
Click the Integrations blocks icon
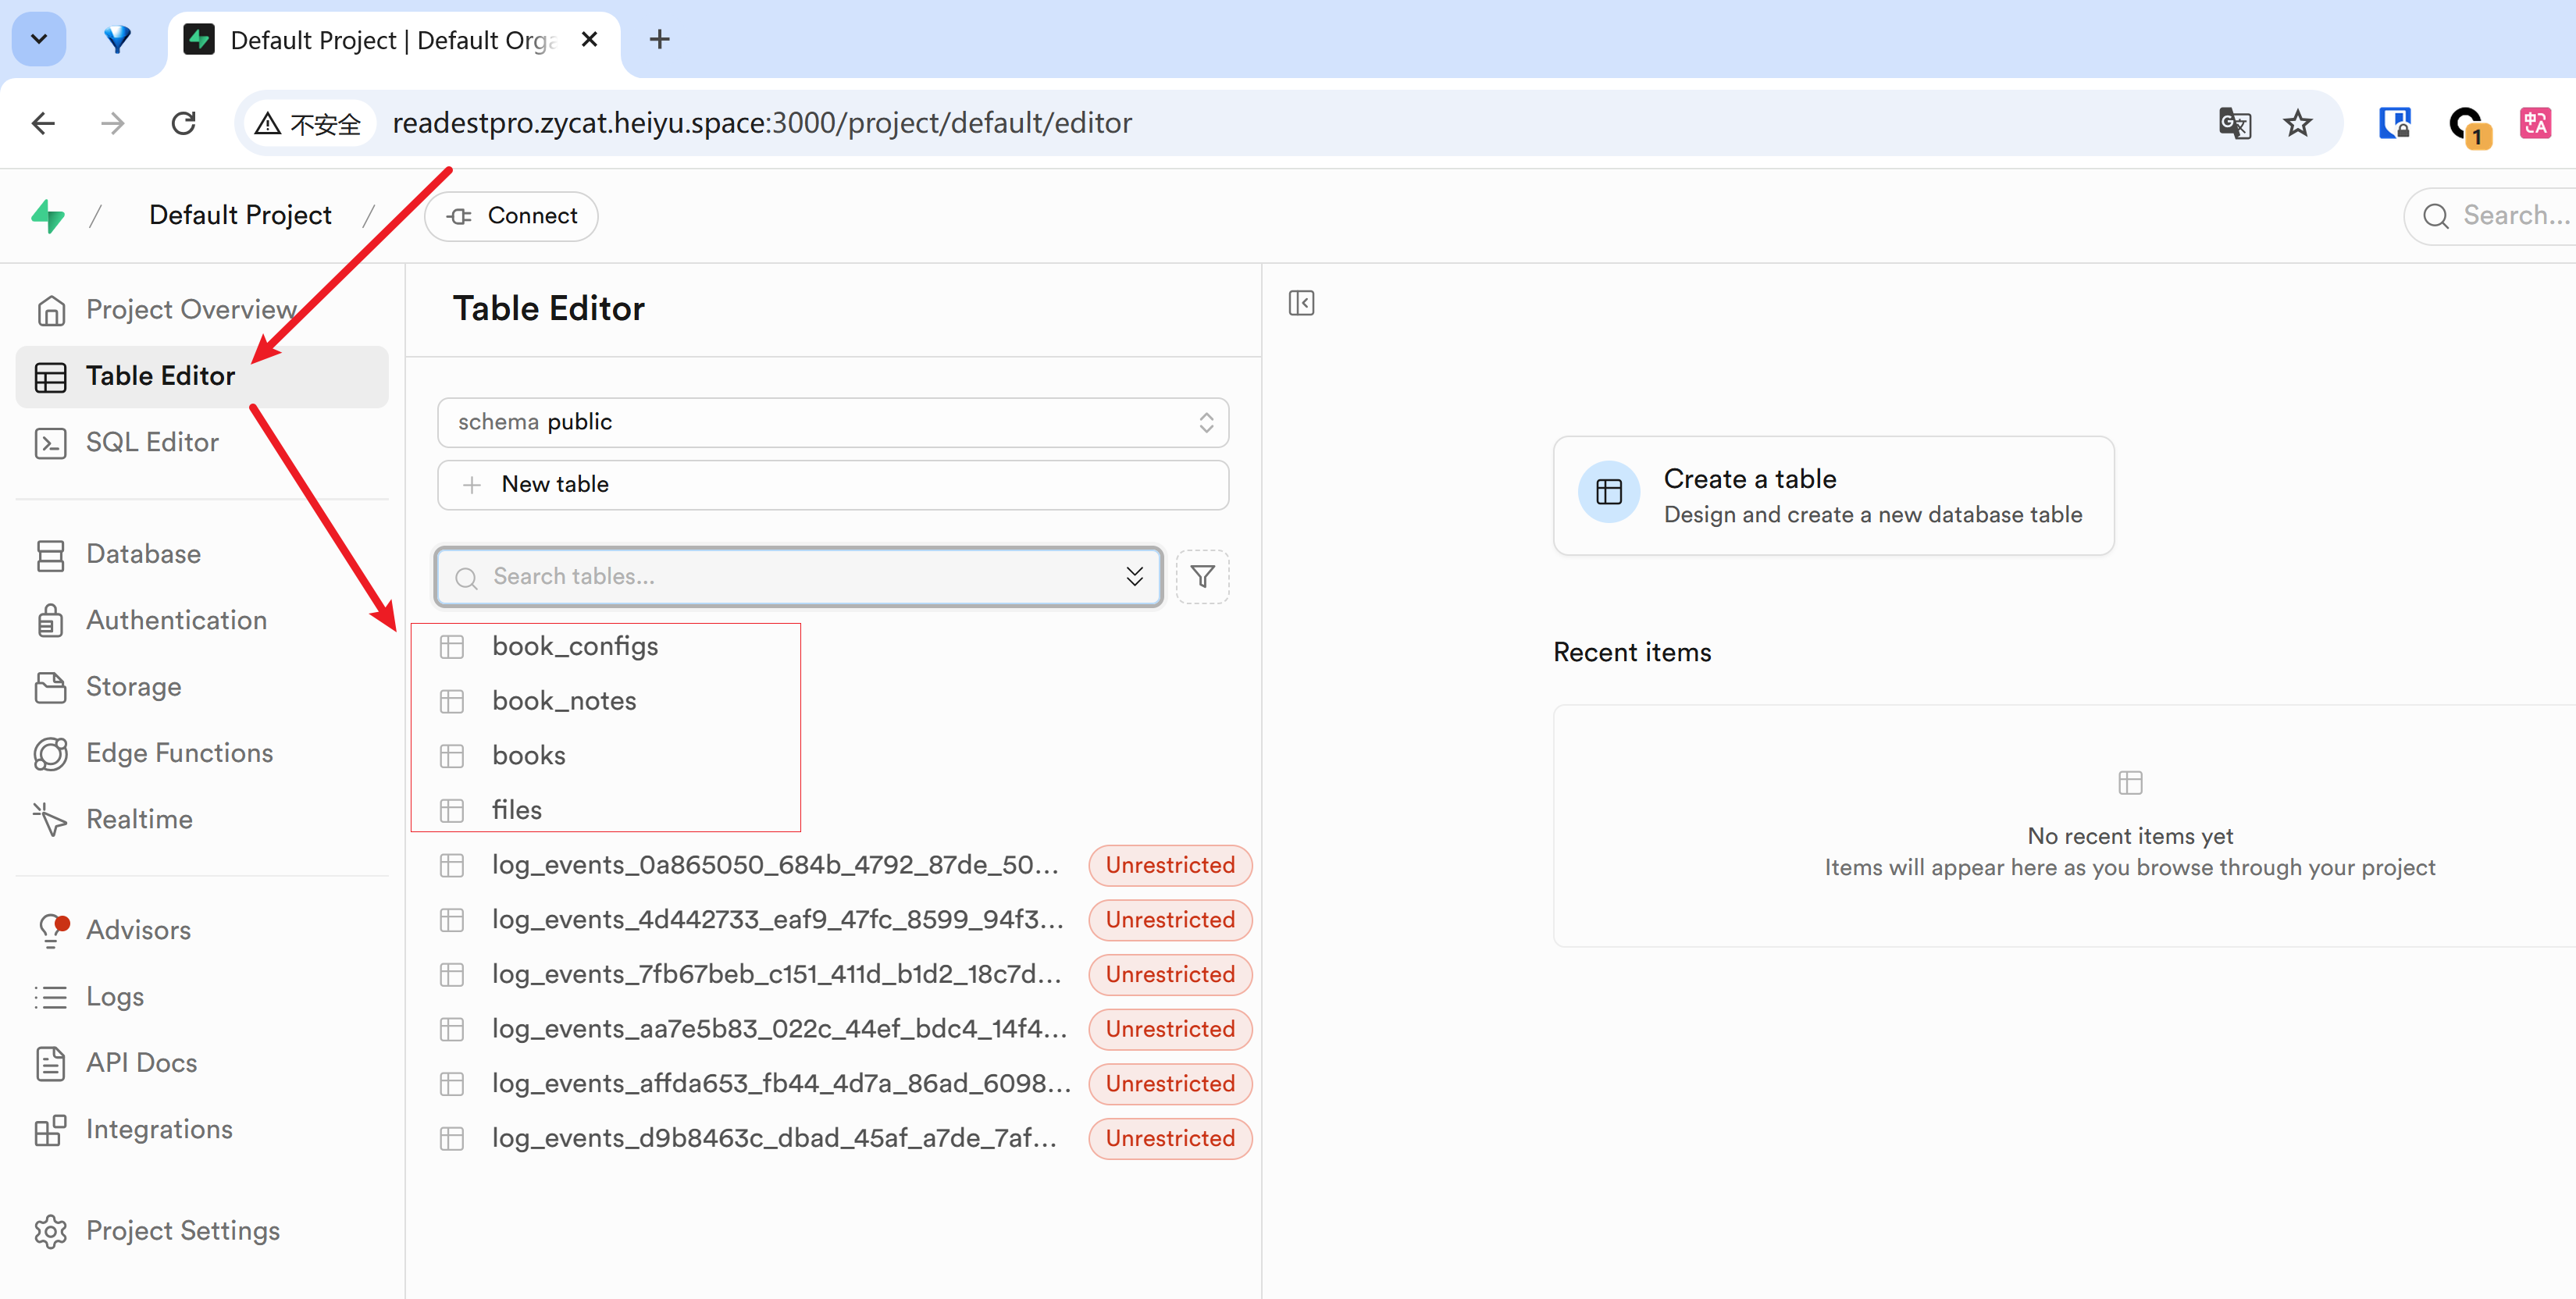coord(50,1130)
